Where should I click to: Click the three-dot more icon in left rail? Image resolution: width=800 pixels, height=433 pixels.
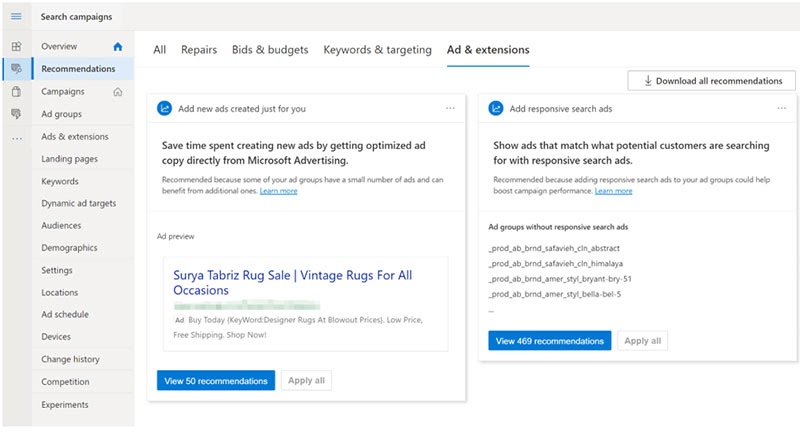pyautogui.click(x=16, y=137)
